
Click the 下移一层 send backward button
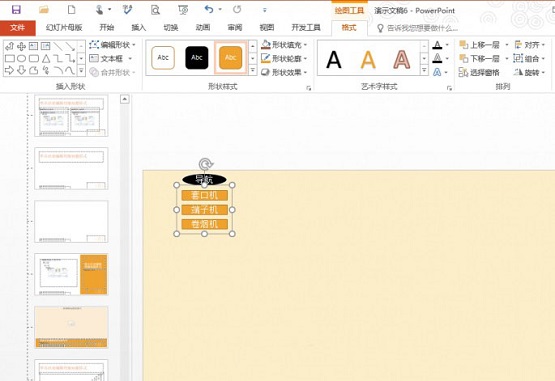pos(479,58)
